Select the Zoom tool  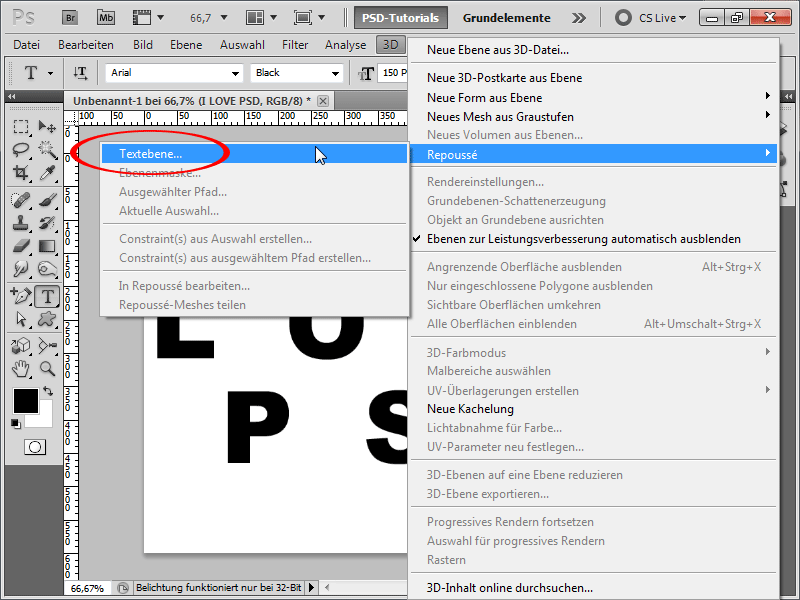[x=47, y=369]
